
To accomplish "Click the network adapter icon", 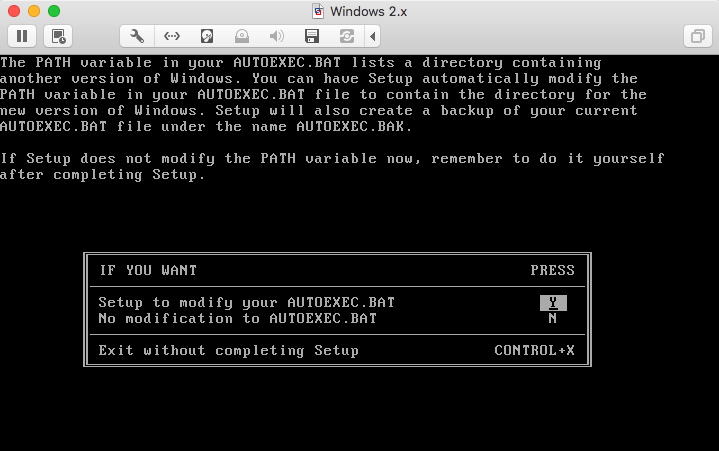I will pos(172,36).
